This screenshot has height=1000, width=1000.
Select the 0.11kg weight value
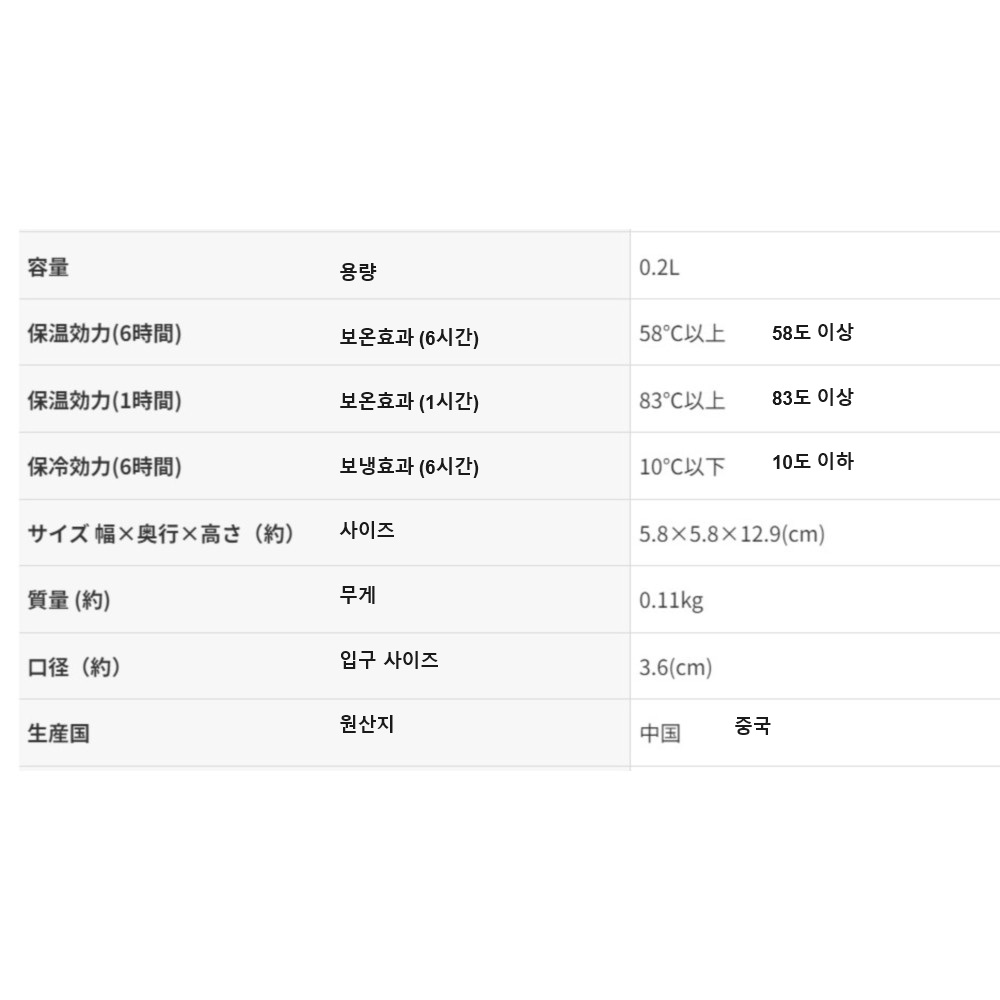click(x=671, y=600)
